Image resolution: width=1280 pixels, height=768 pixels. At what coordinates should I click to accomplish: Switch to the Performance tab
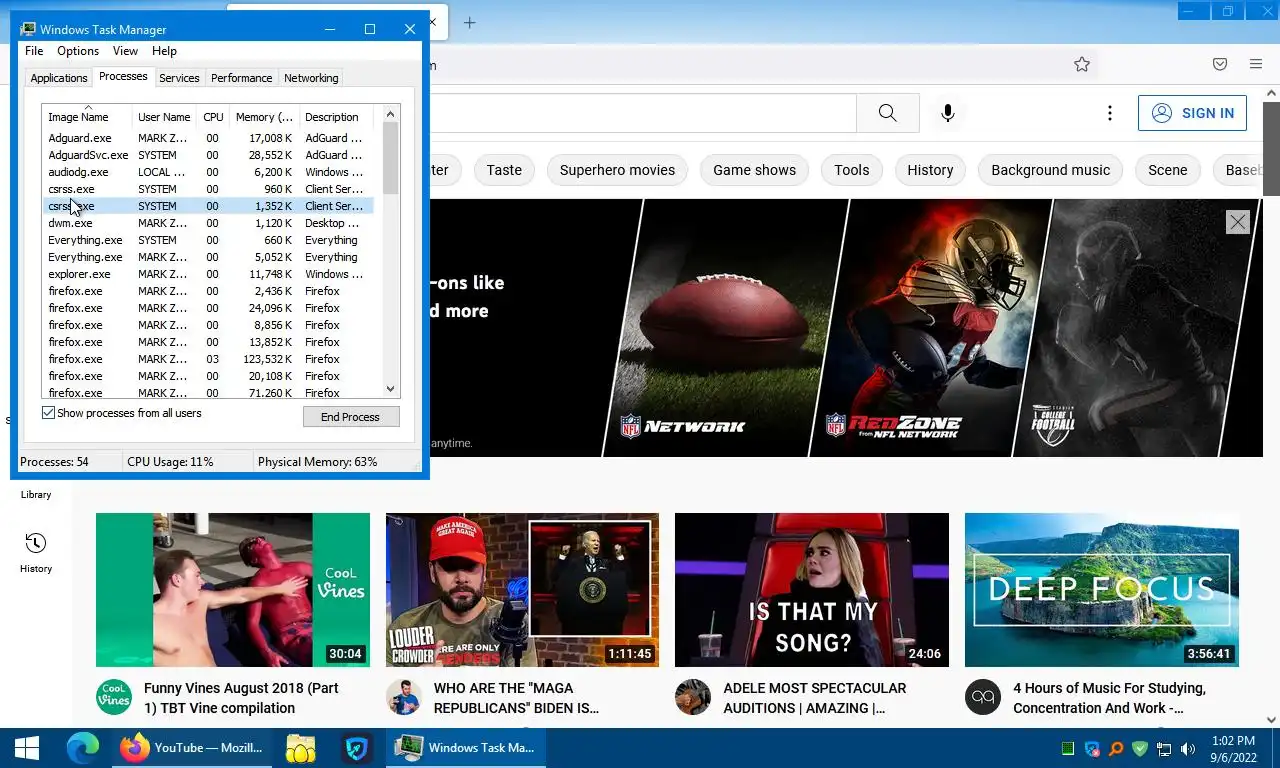click(241, 78)
